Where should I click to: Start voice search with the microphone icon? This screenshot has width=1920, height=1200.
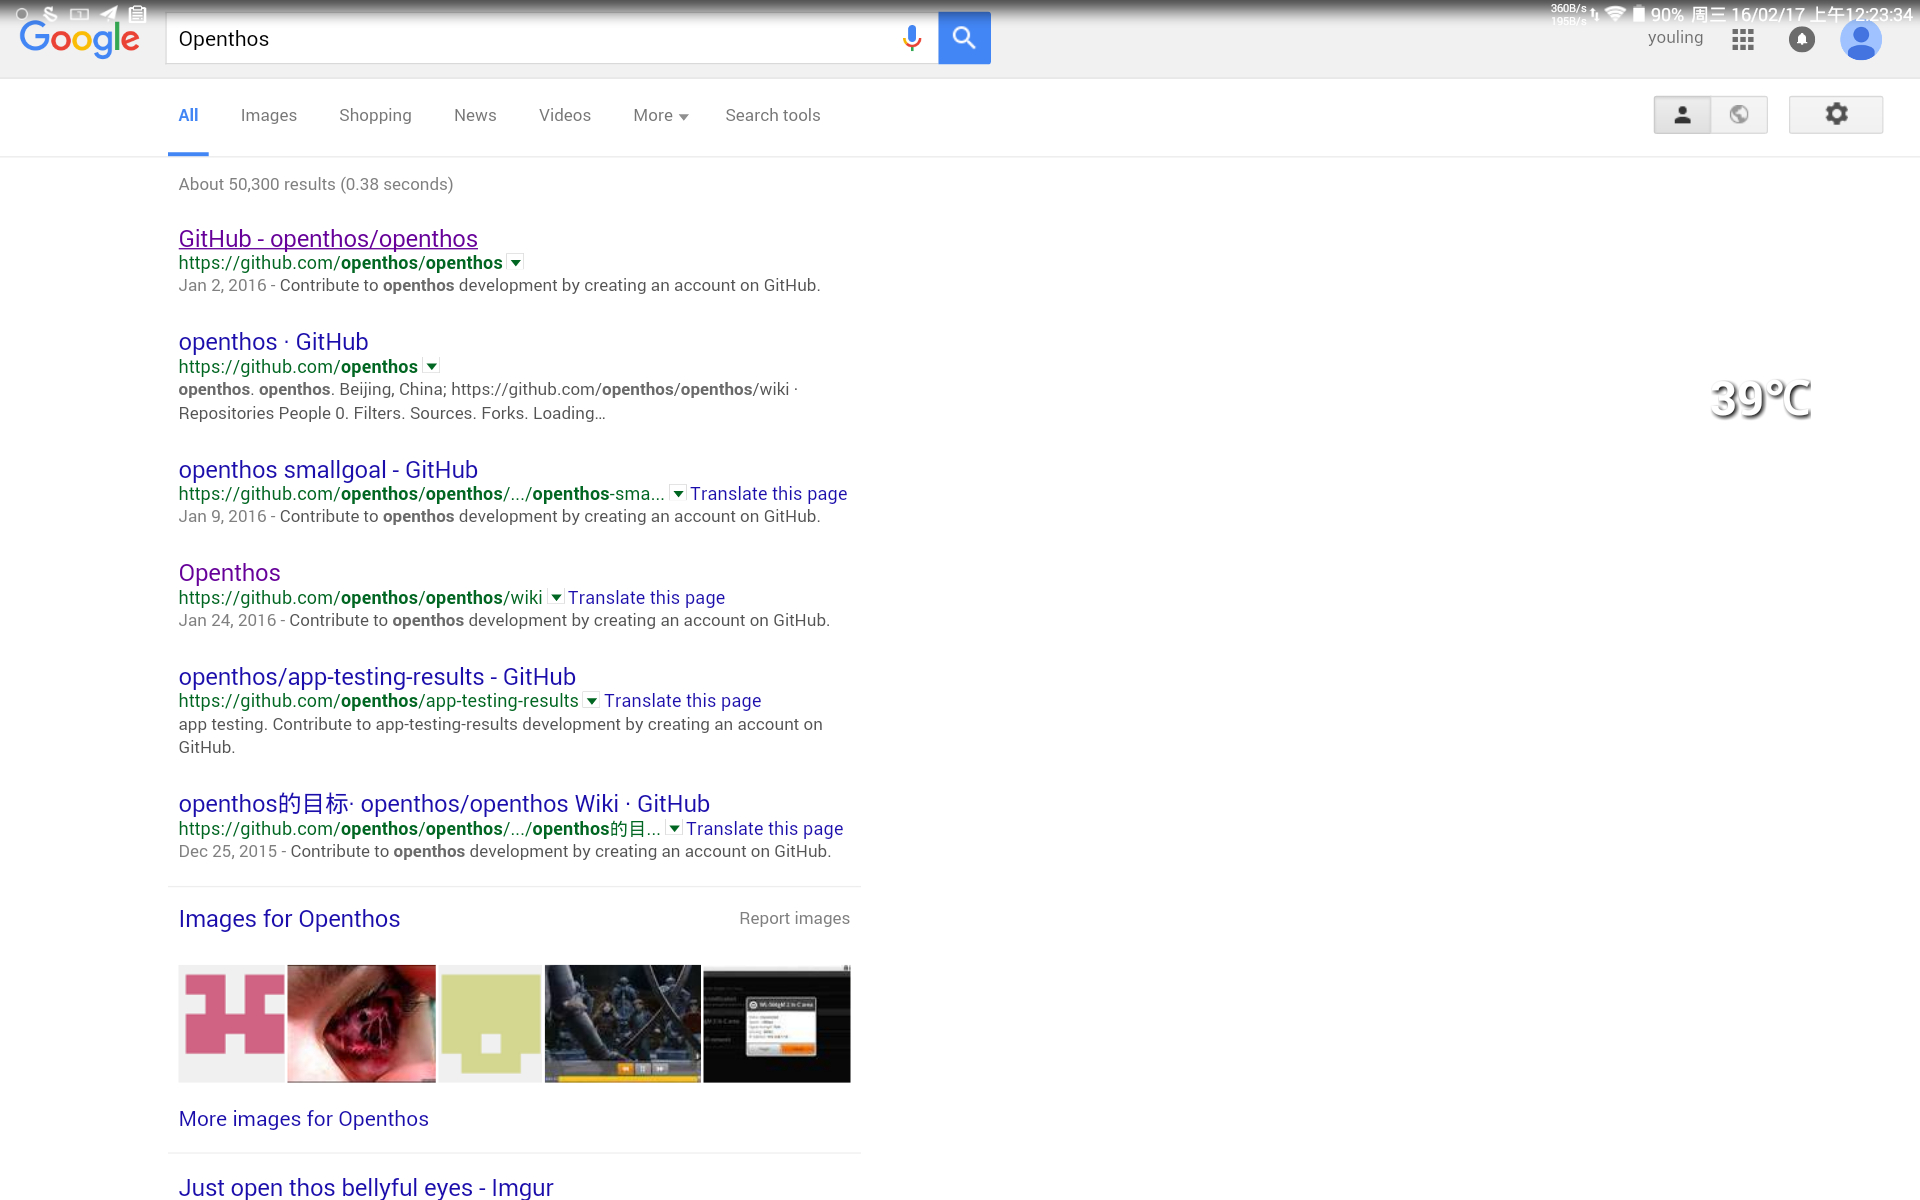click(x=911, y=38)
